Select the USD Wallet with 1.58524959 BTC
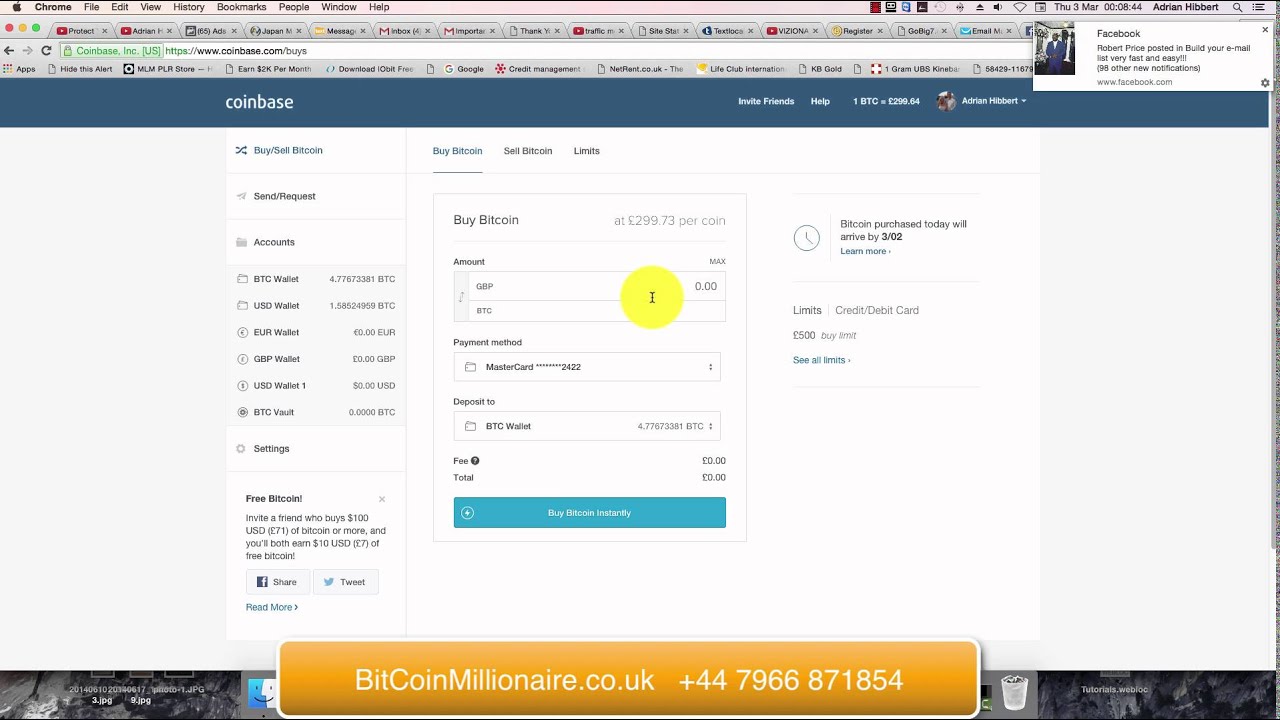This screenshot has height=720, width=1280. (316, 306)
